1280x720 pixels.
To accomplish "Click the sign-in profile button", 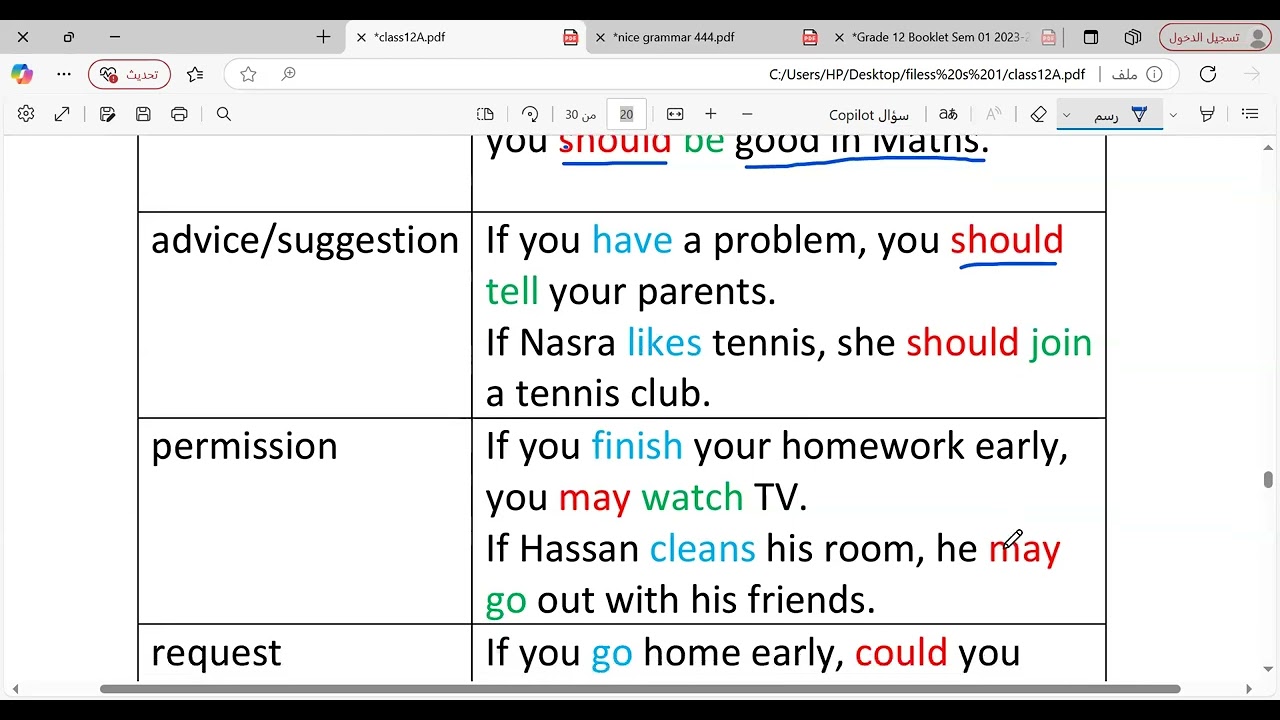I will (x=1215, y=37).
